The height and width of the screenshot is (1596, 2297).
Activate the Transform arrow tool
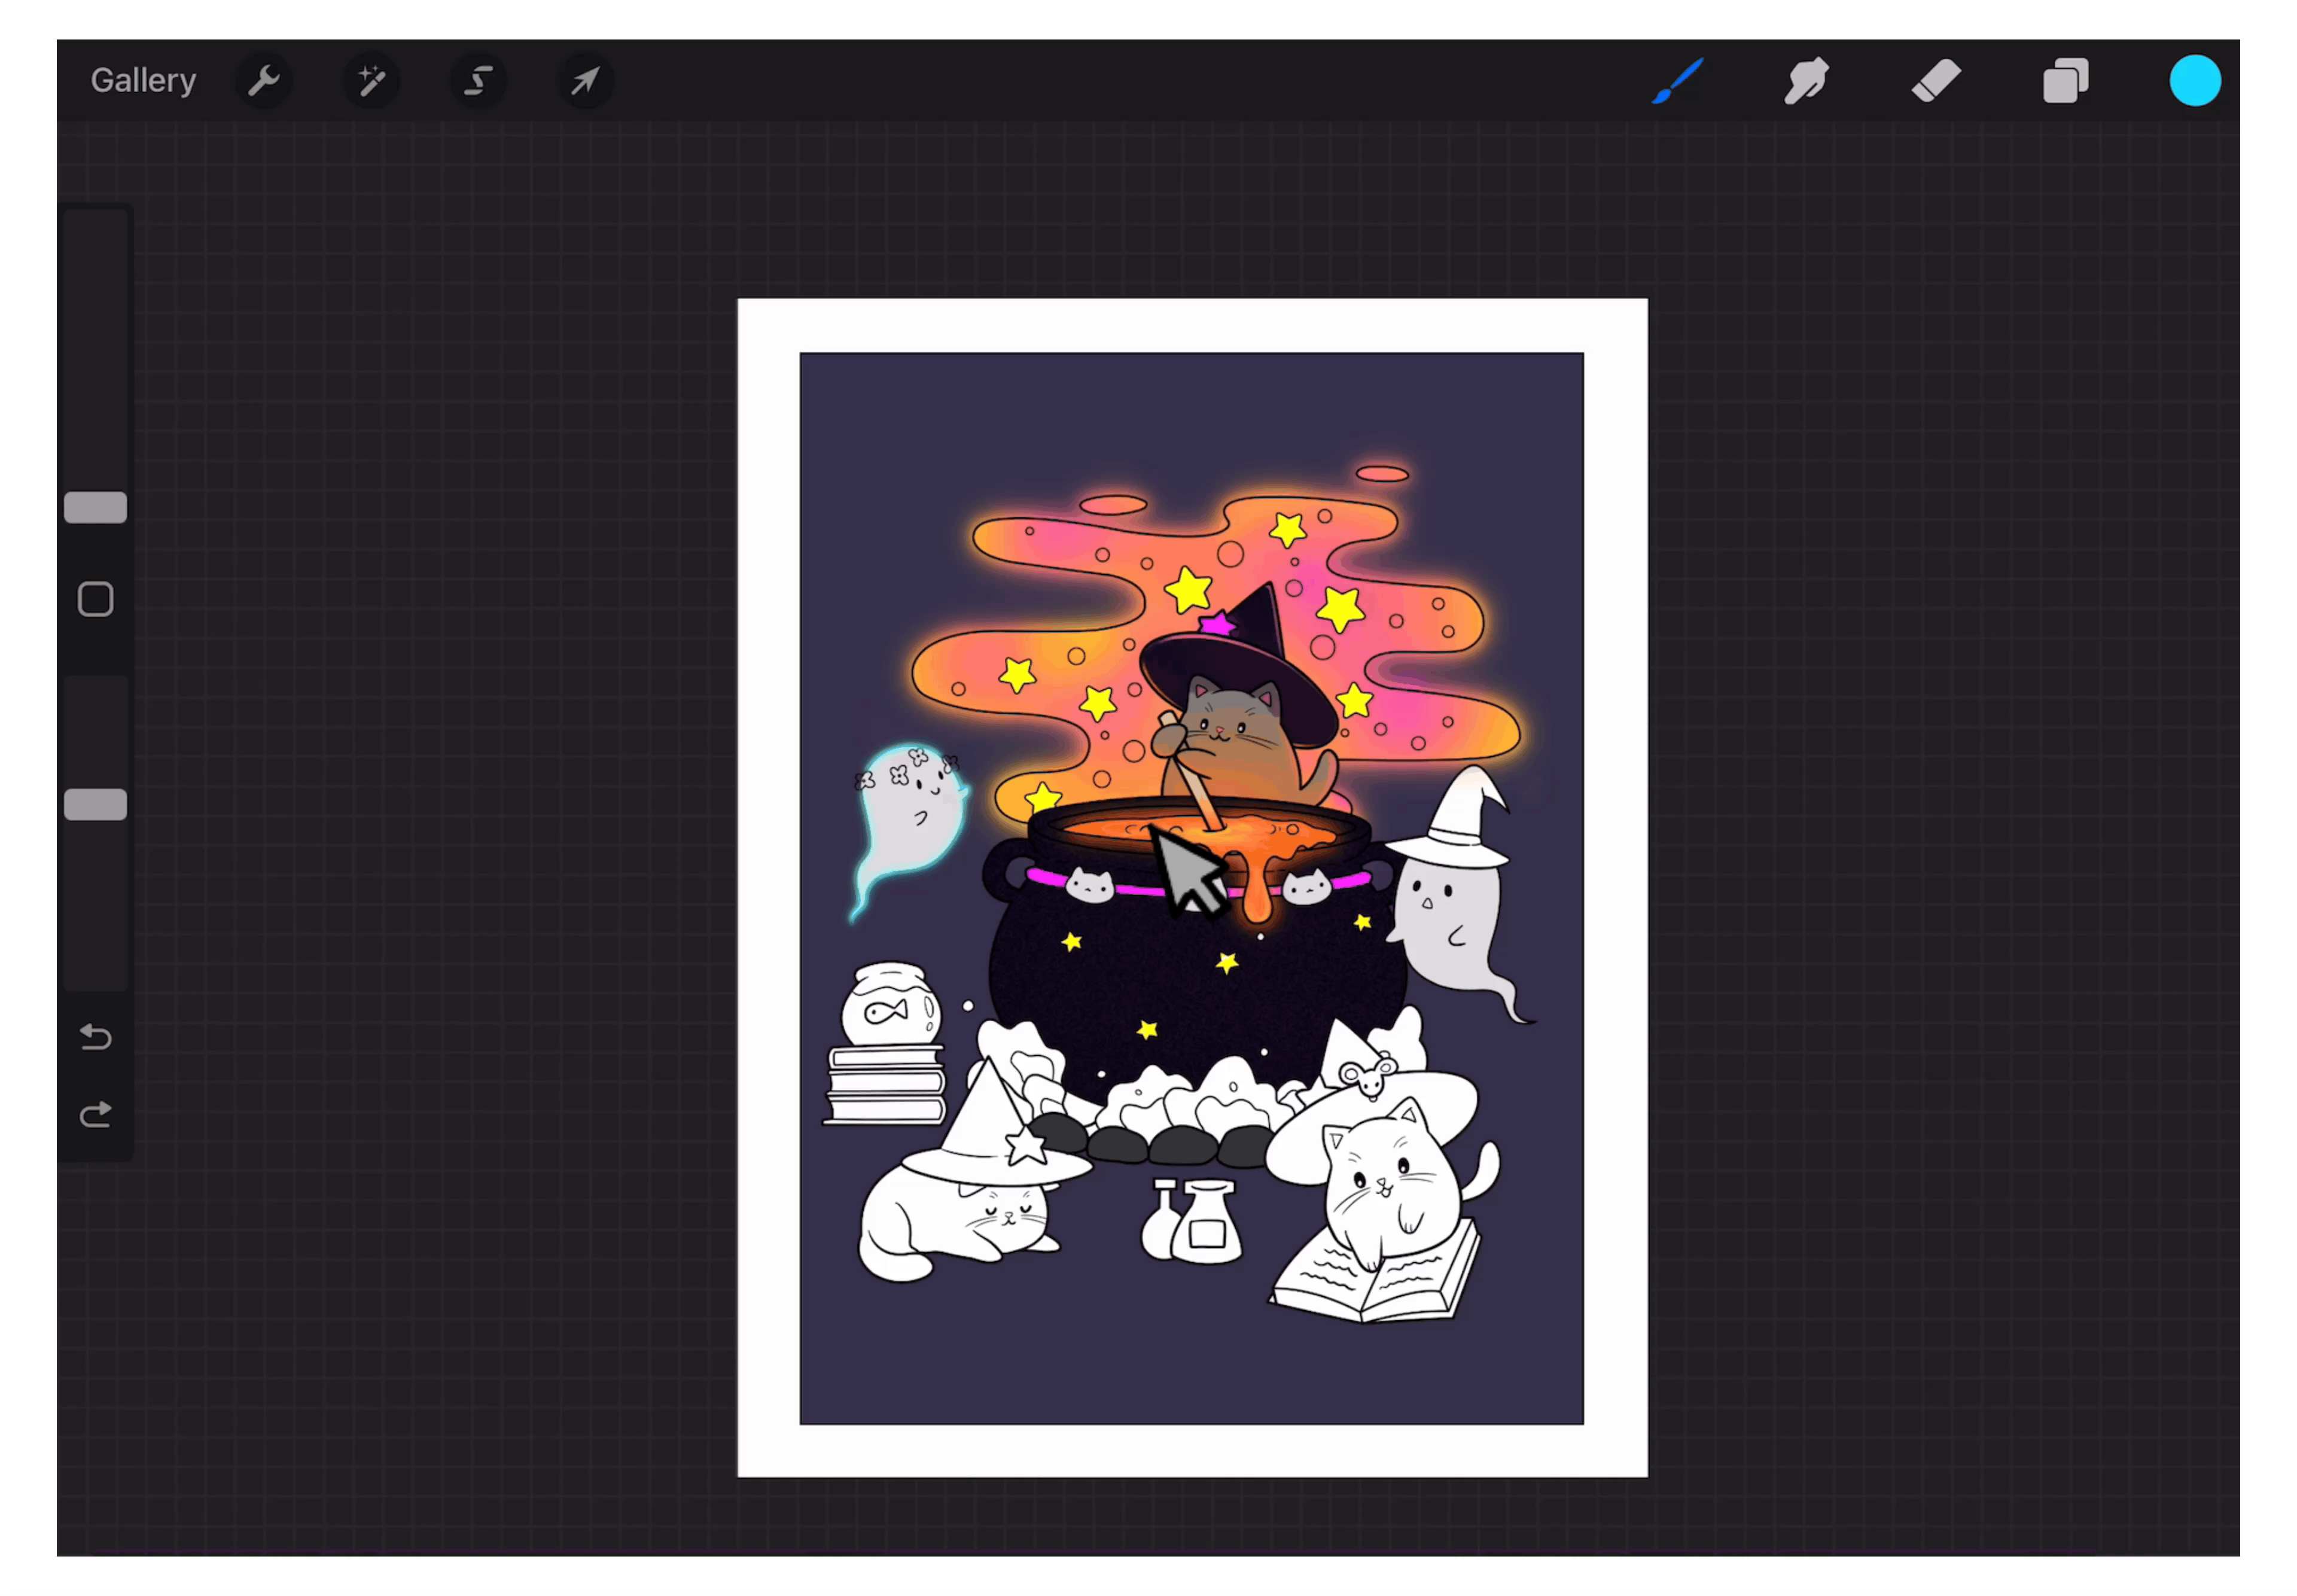click(x=585, y=80)
